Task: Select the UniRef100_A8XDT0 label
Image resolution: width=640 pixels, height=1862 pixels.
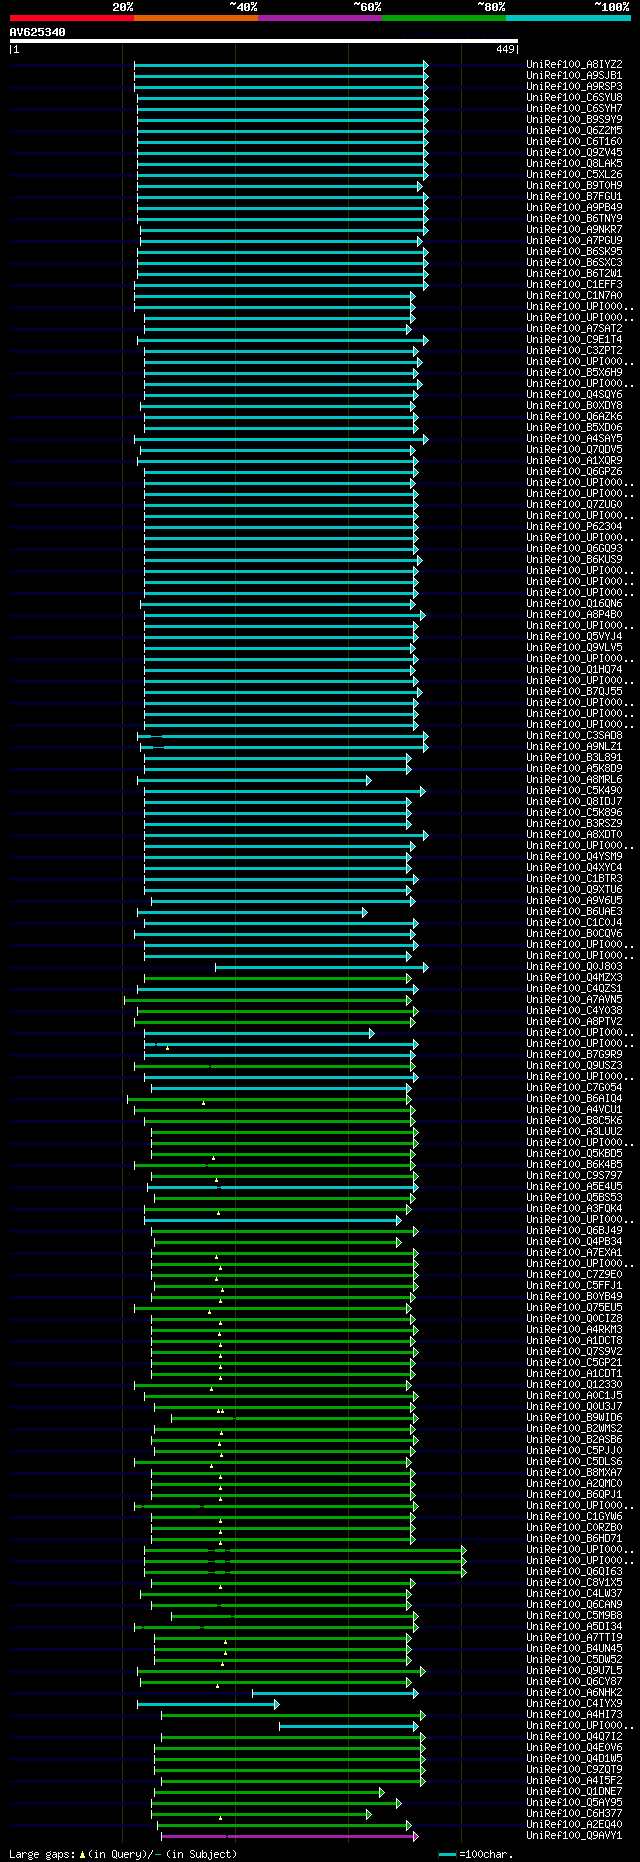Action: pos(574,834)
